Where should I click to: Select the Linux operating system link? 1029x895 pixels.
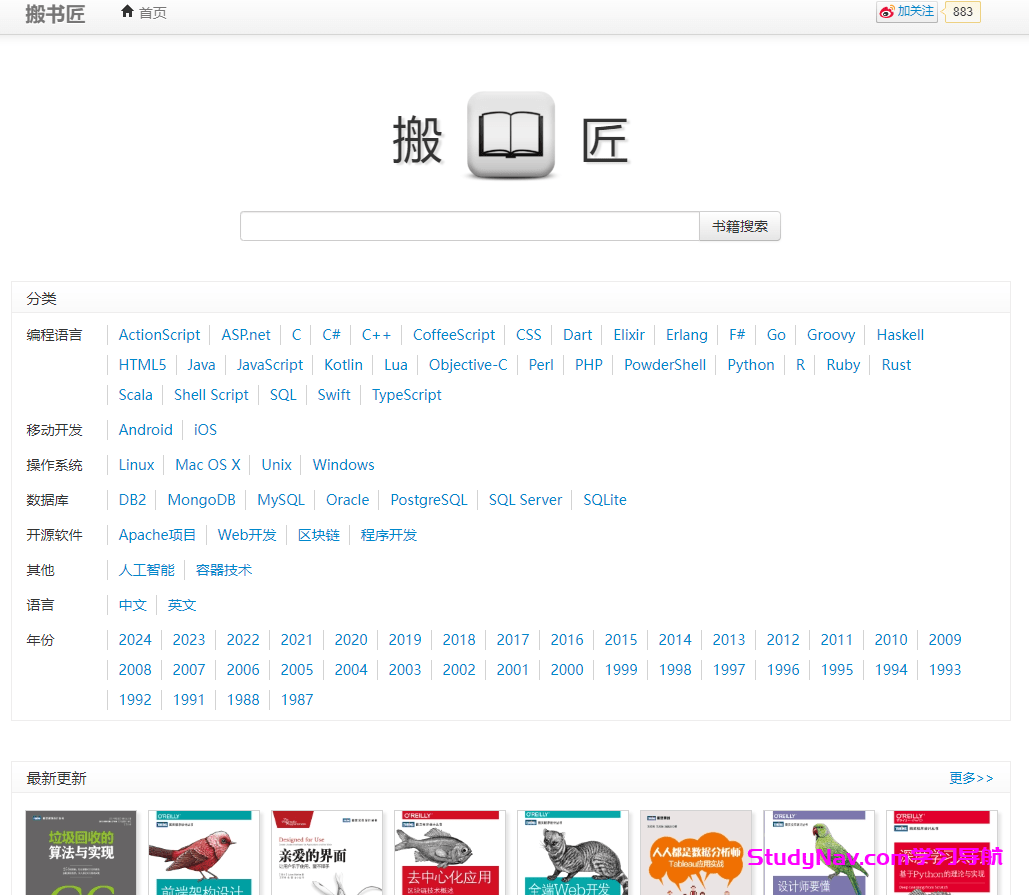click(136, 465)
